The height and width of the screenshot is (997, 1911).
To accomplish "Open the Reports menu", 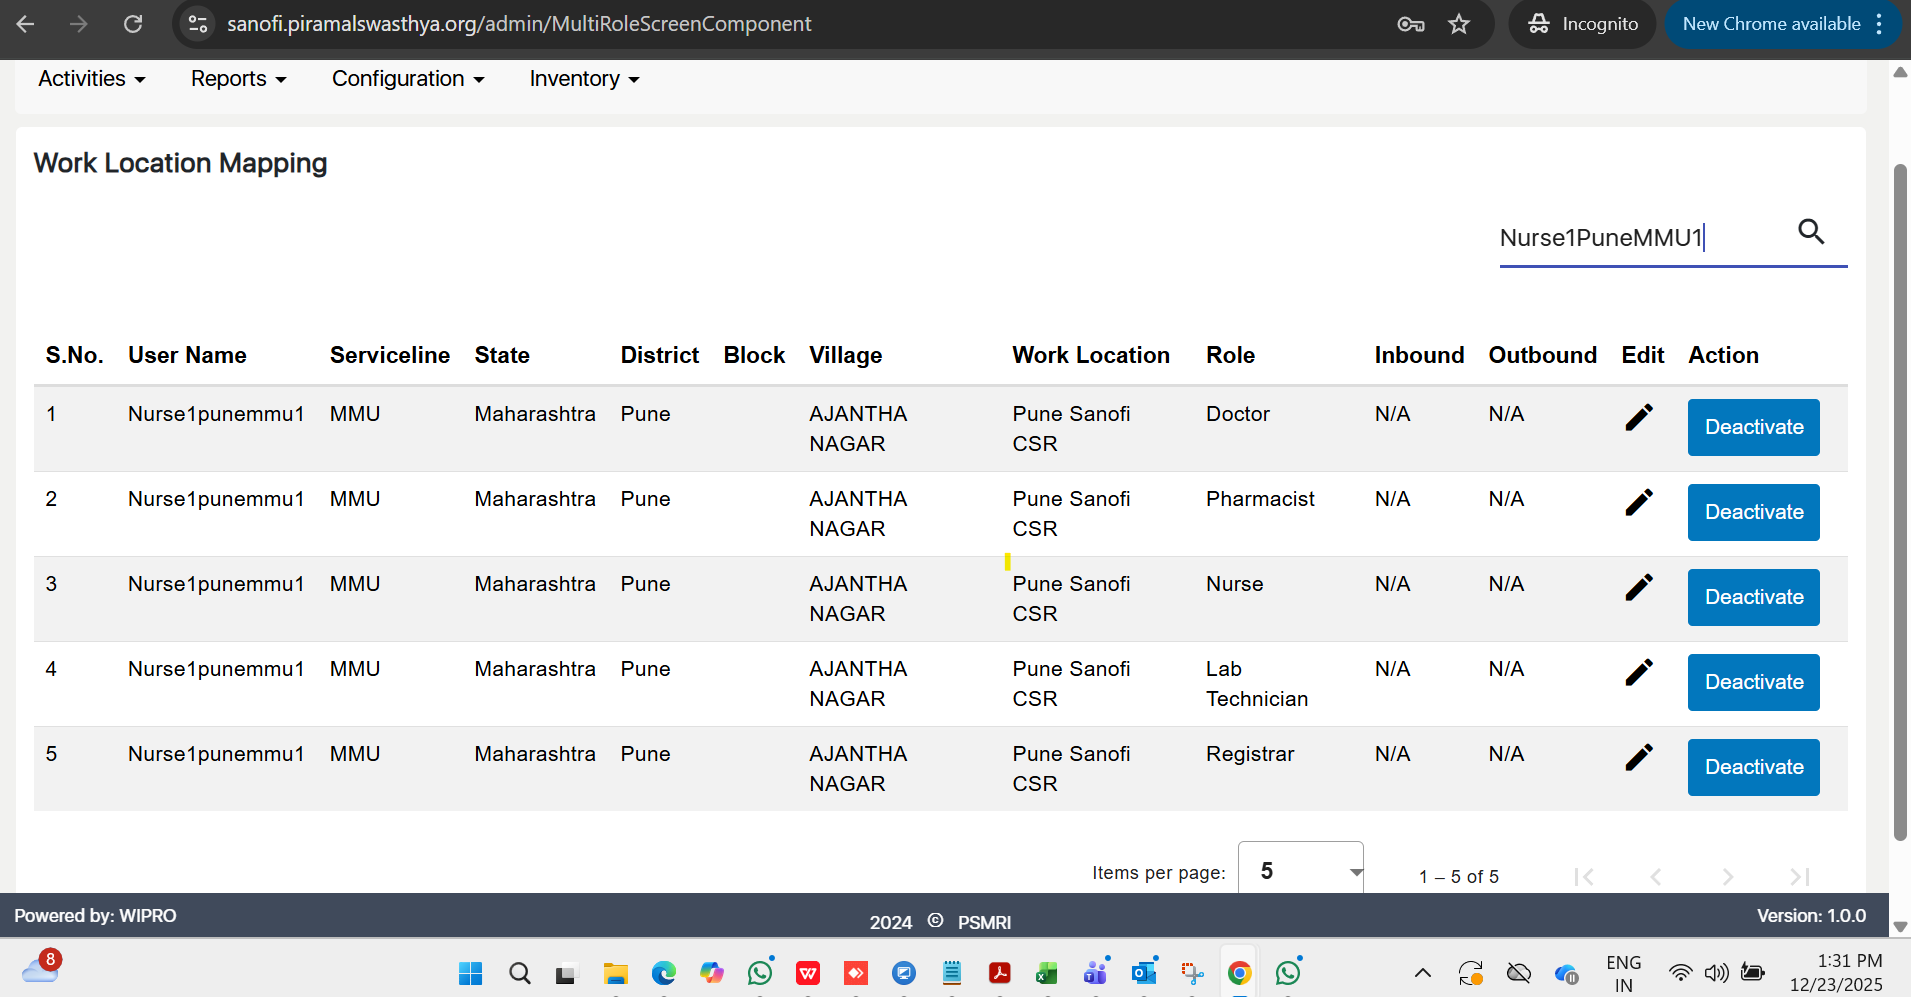I will (238, 79).
